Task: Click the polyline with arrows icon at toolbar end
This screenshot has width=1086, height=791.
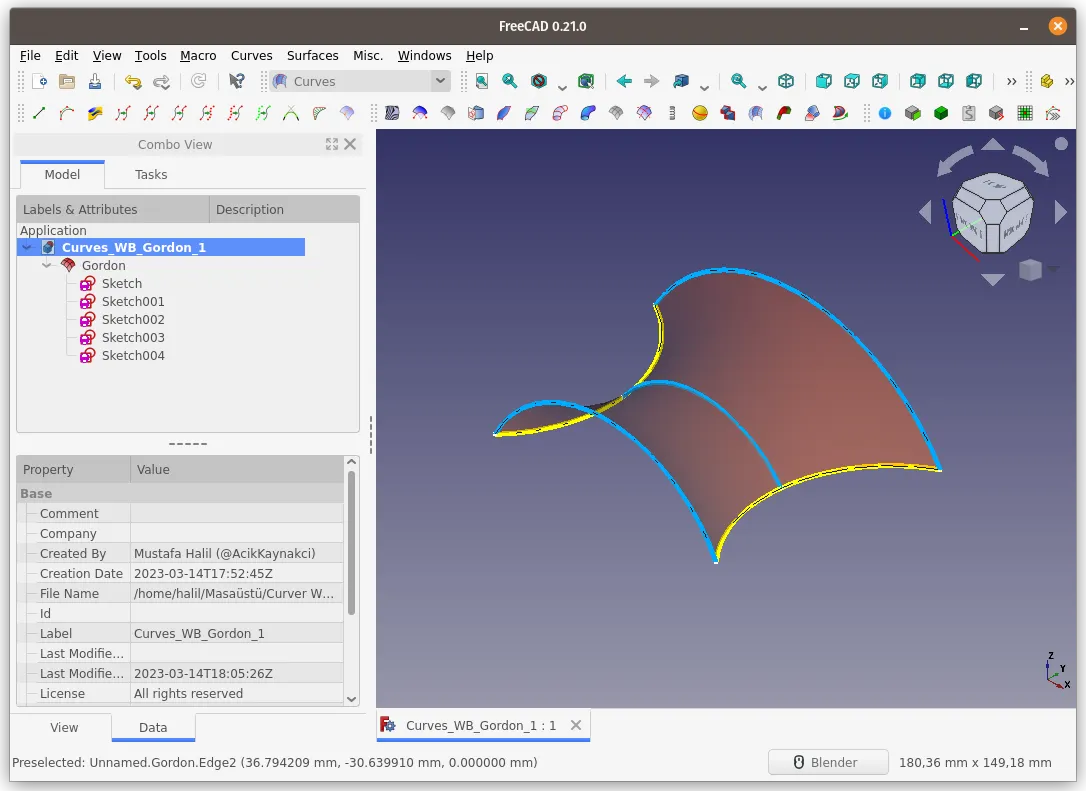Action: point(1053,113)
